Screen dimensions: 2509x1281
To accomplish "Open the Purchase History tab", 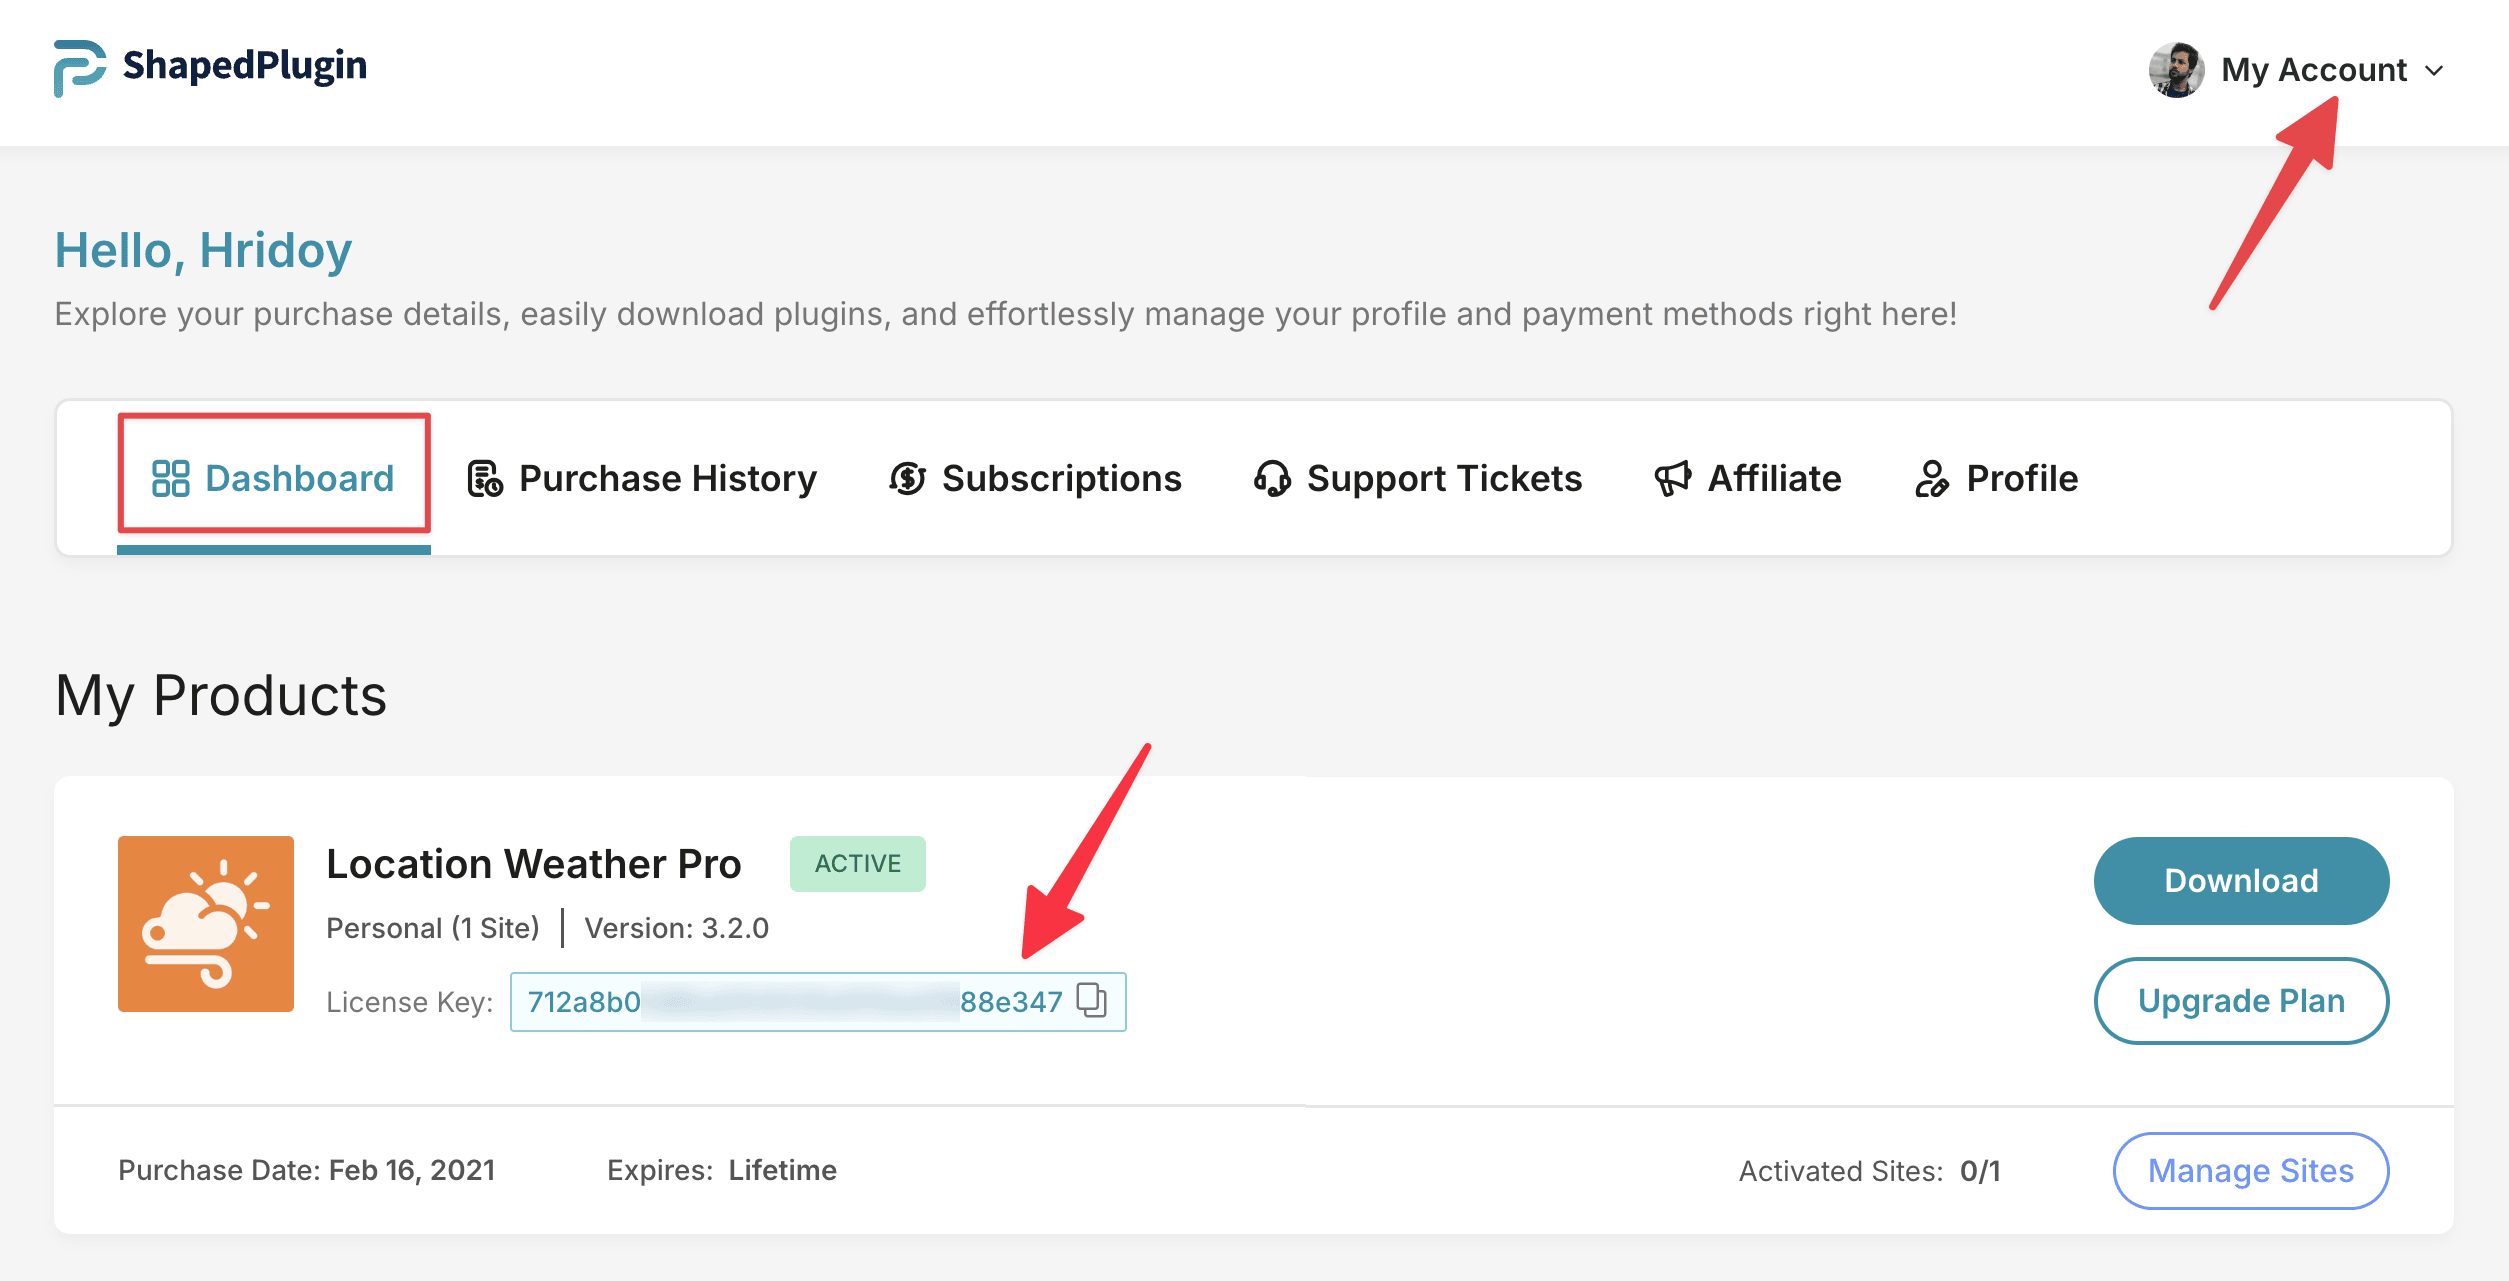I will tap(642, 478).
